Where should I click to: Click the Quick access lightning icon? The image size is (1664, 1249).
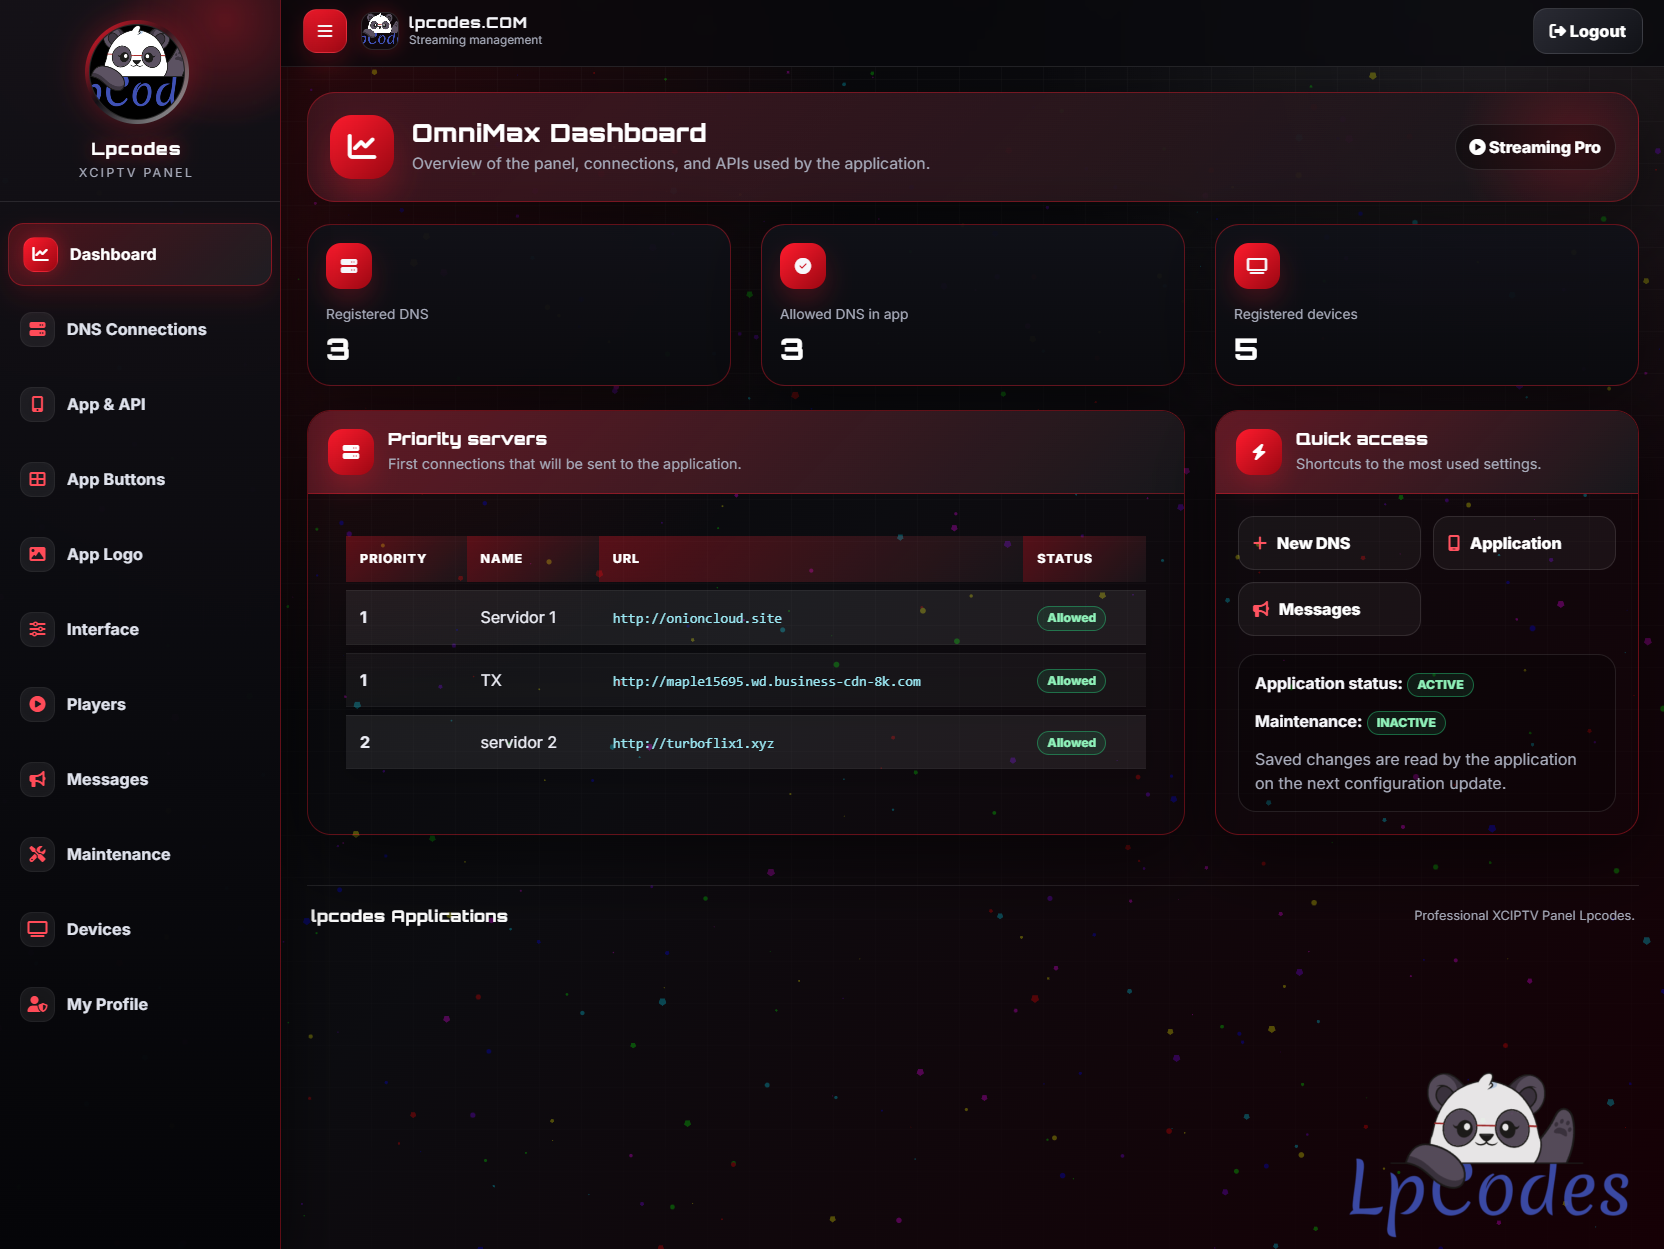1259,452
